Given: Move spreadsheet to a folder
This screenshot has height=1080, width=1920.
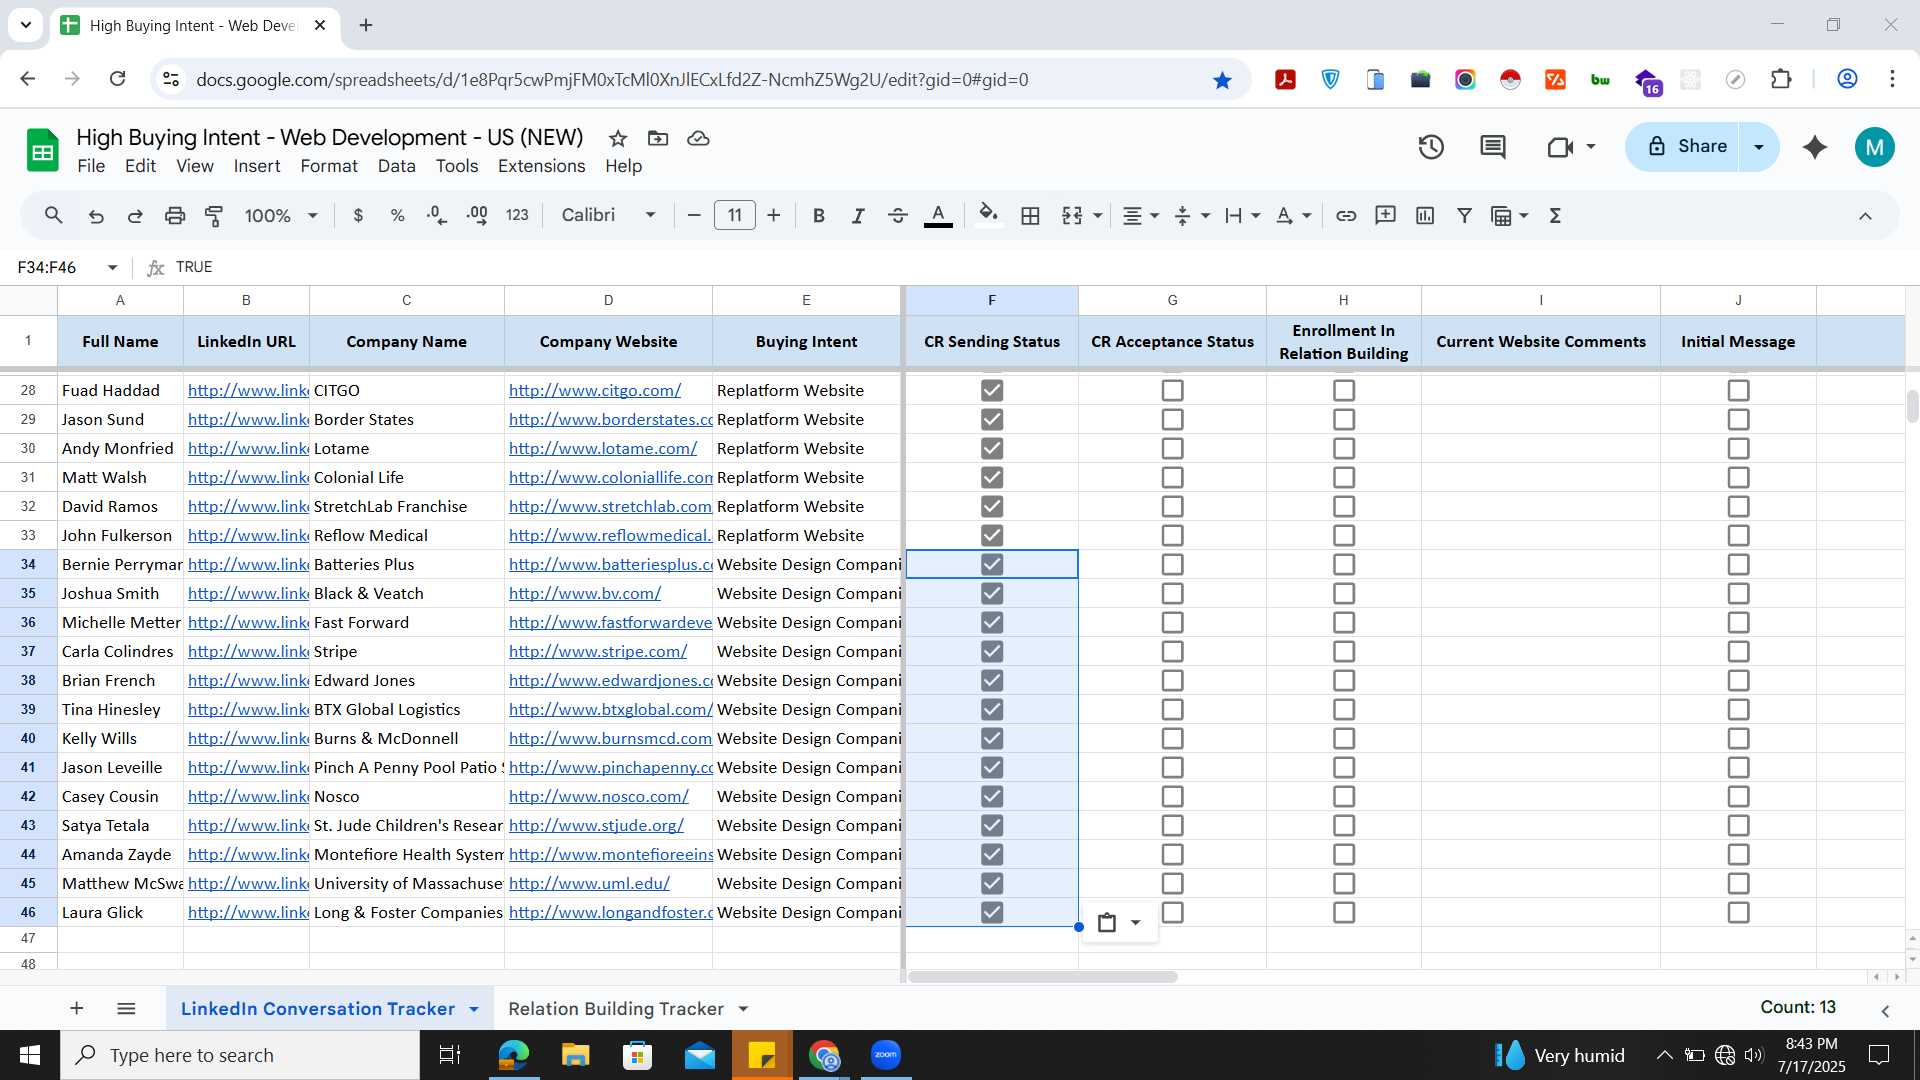Looking at the screenshot, I should 658,139.
